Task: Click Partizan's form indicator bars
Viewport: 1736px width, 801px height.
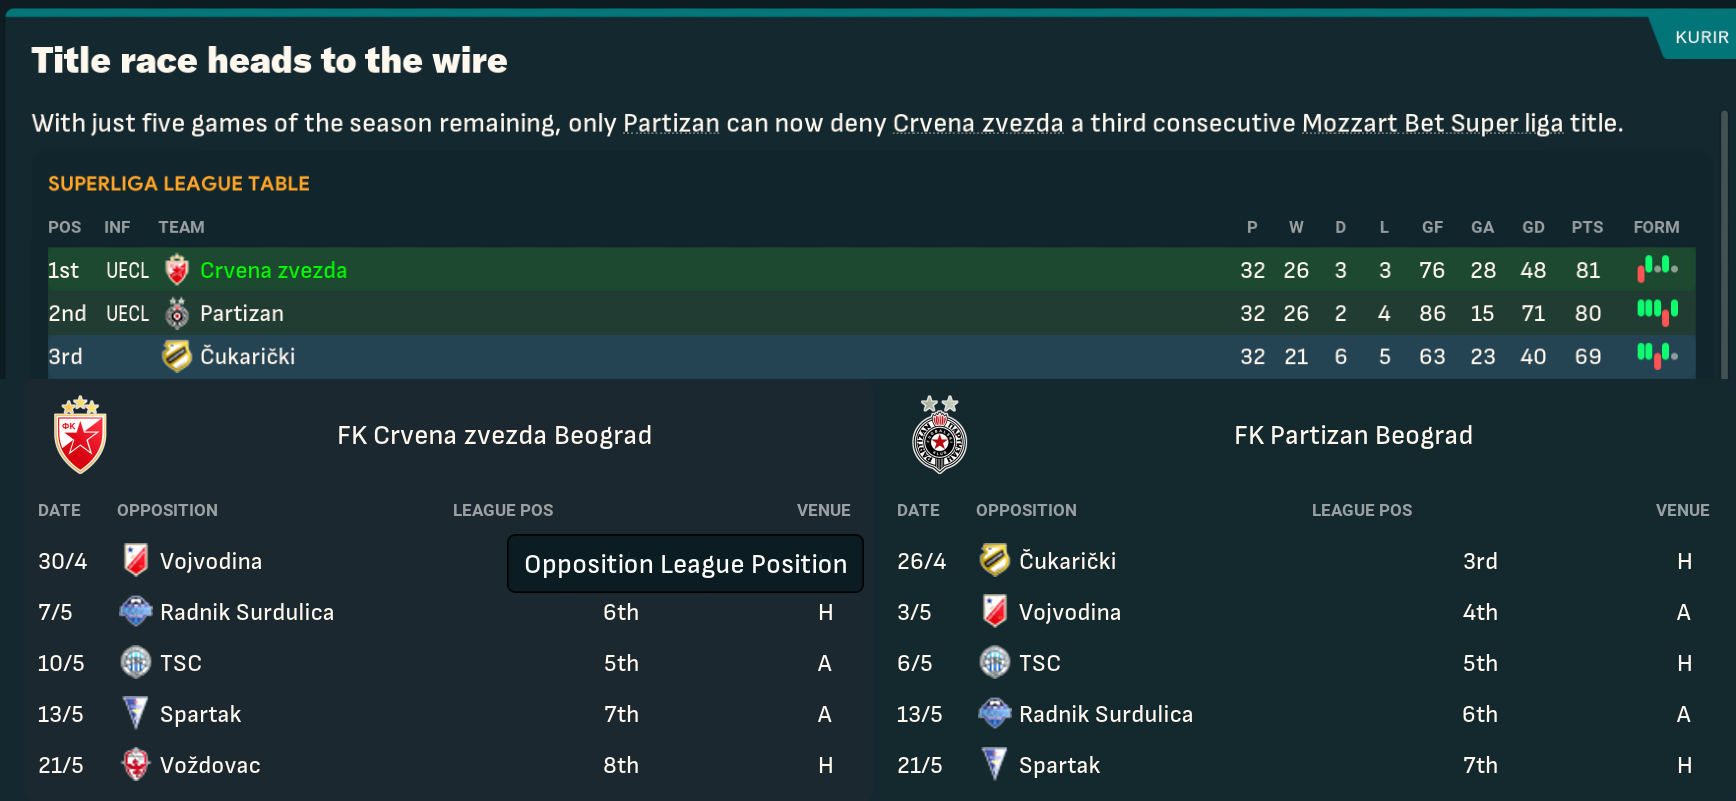Action: coord(1657,312)
